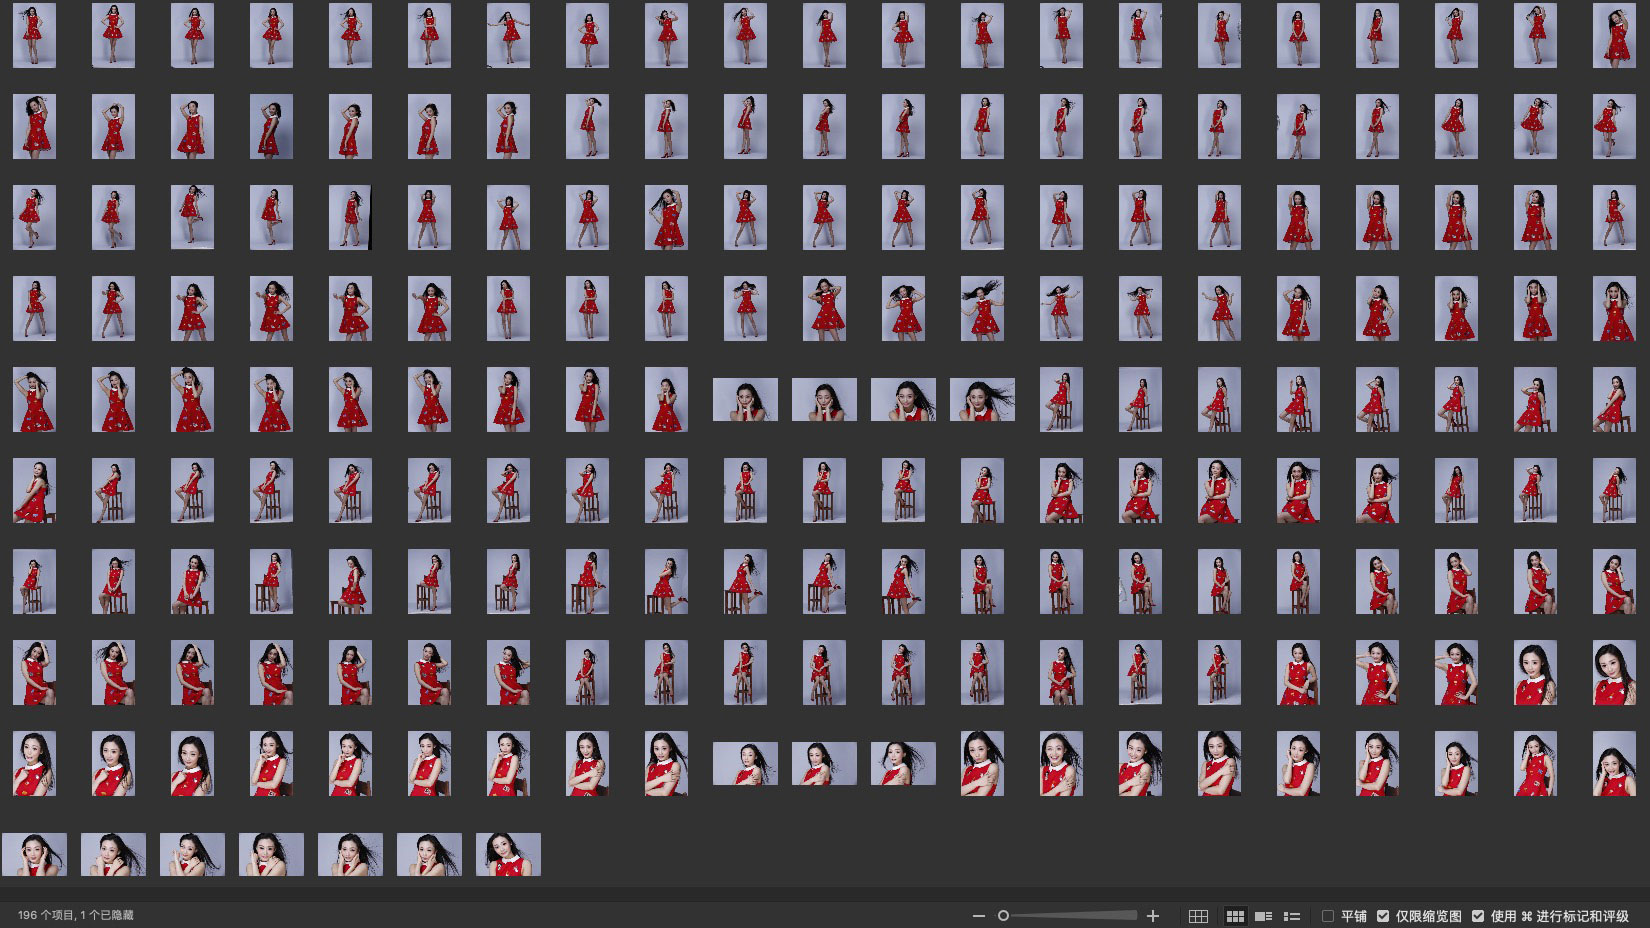Select first landscape close-up in fifth row

click(x=745, y=400)
